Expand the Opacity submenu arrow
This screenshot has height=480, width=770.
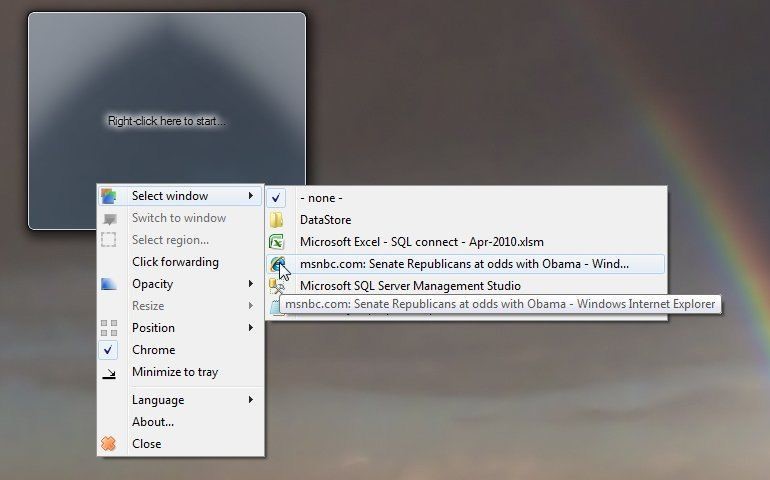[251, 284]
